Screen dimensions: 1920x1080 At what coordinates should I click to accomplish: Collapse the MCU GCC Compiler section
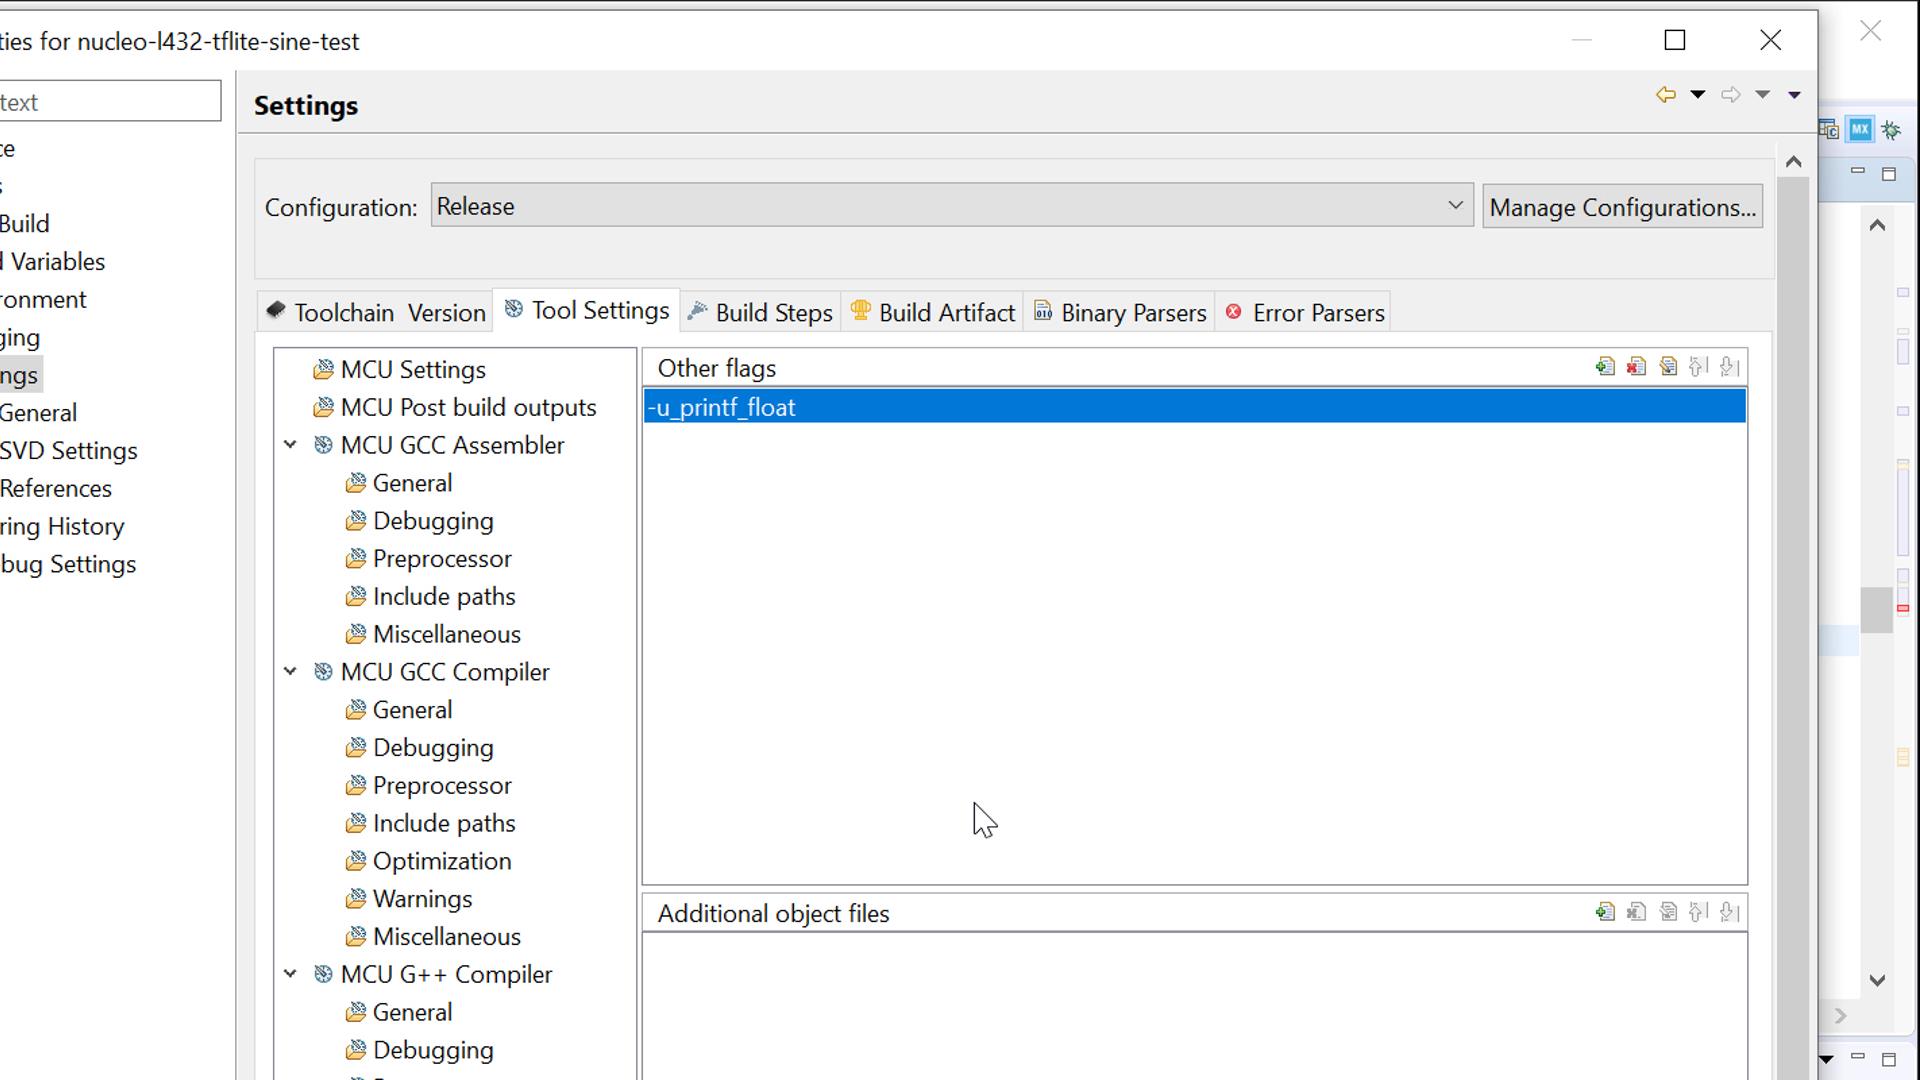pyautogui.click(x=290, y=671)
